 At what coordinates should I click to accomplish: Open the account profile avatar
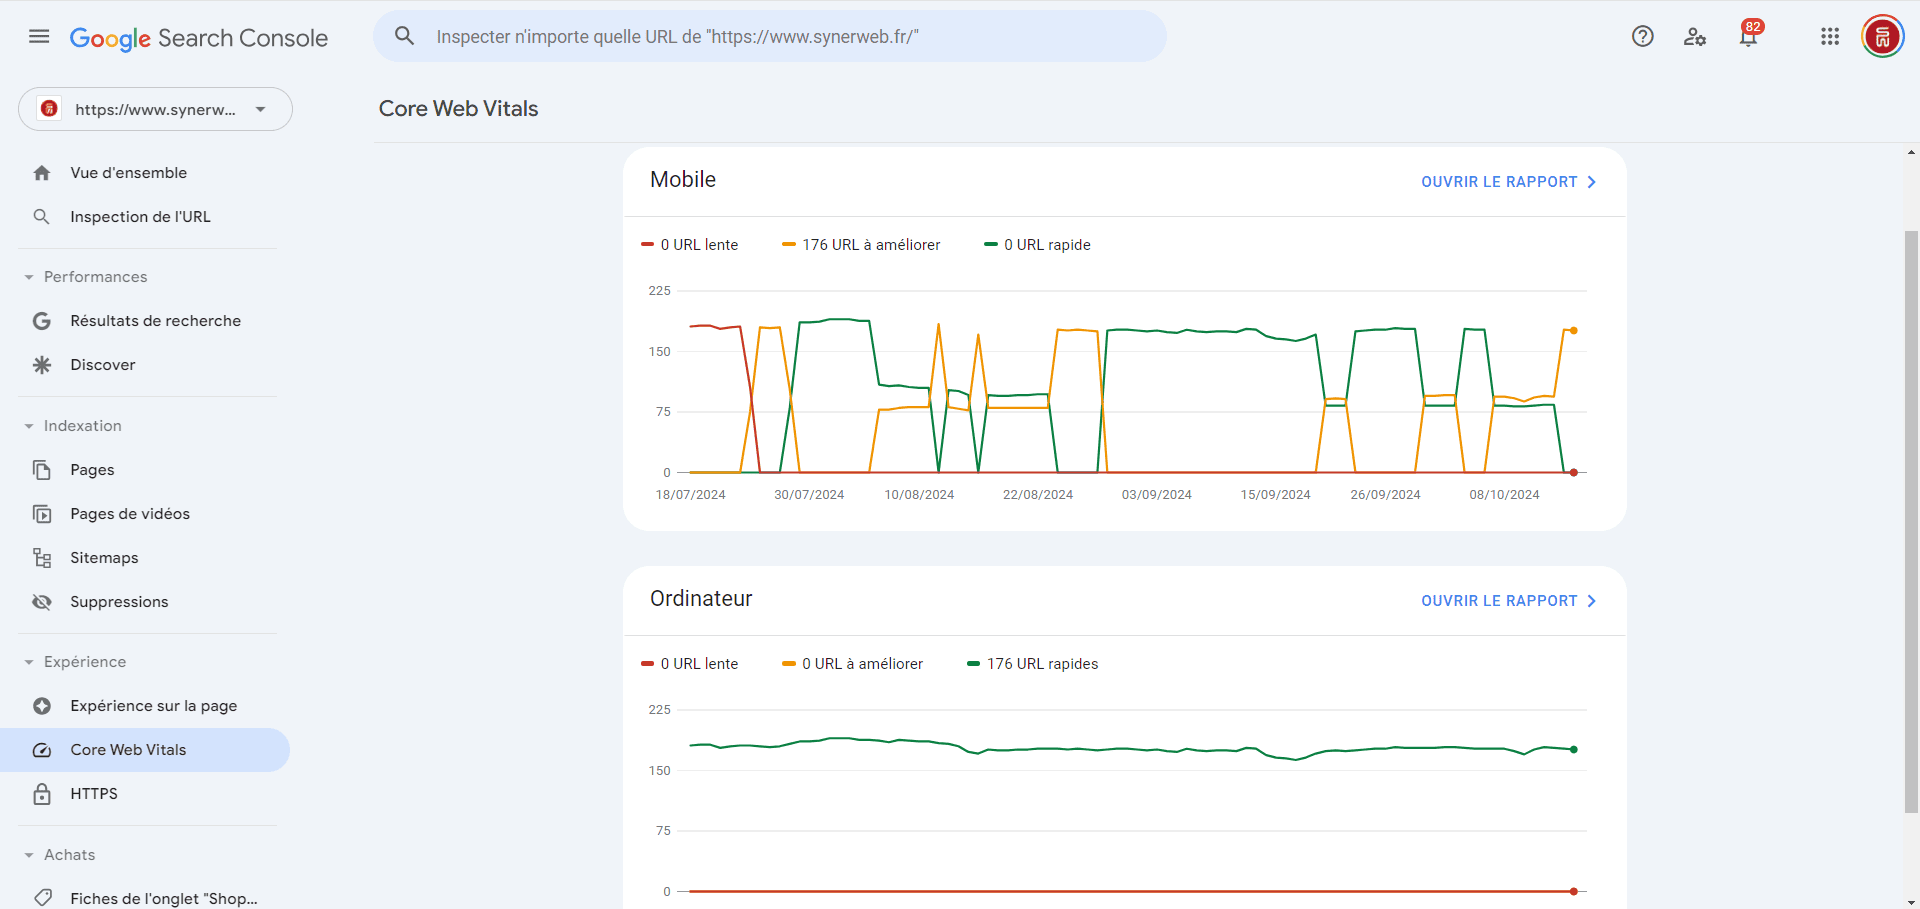[1883, 37]
